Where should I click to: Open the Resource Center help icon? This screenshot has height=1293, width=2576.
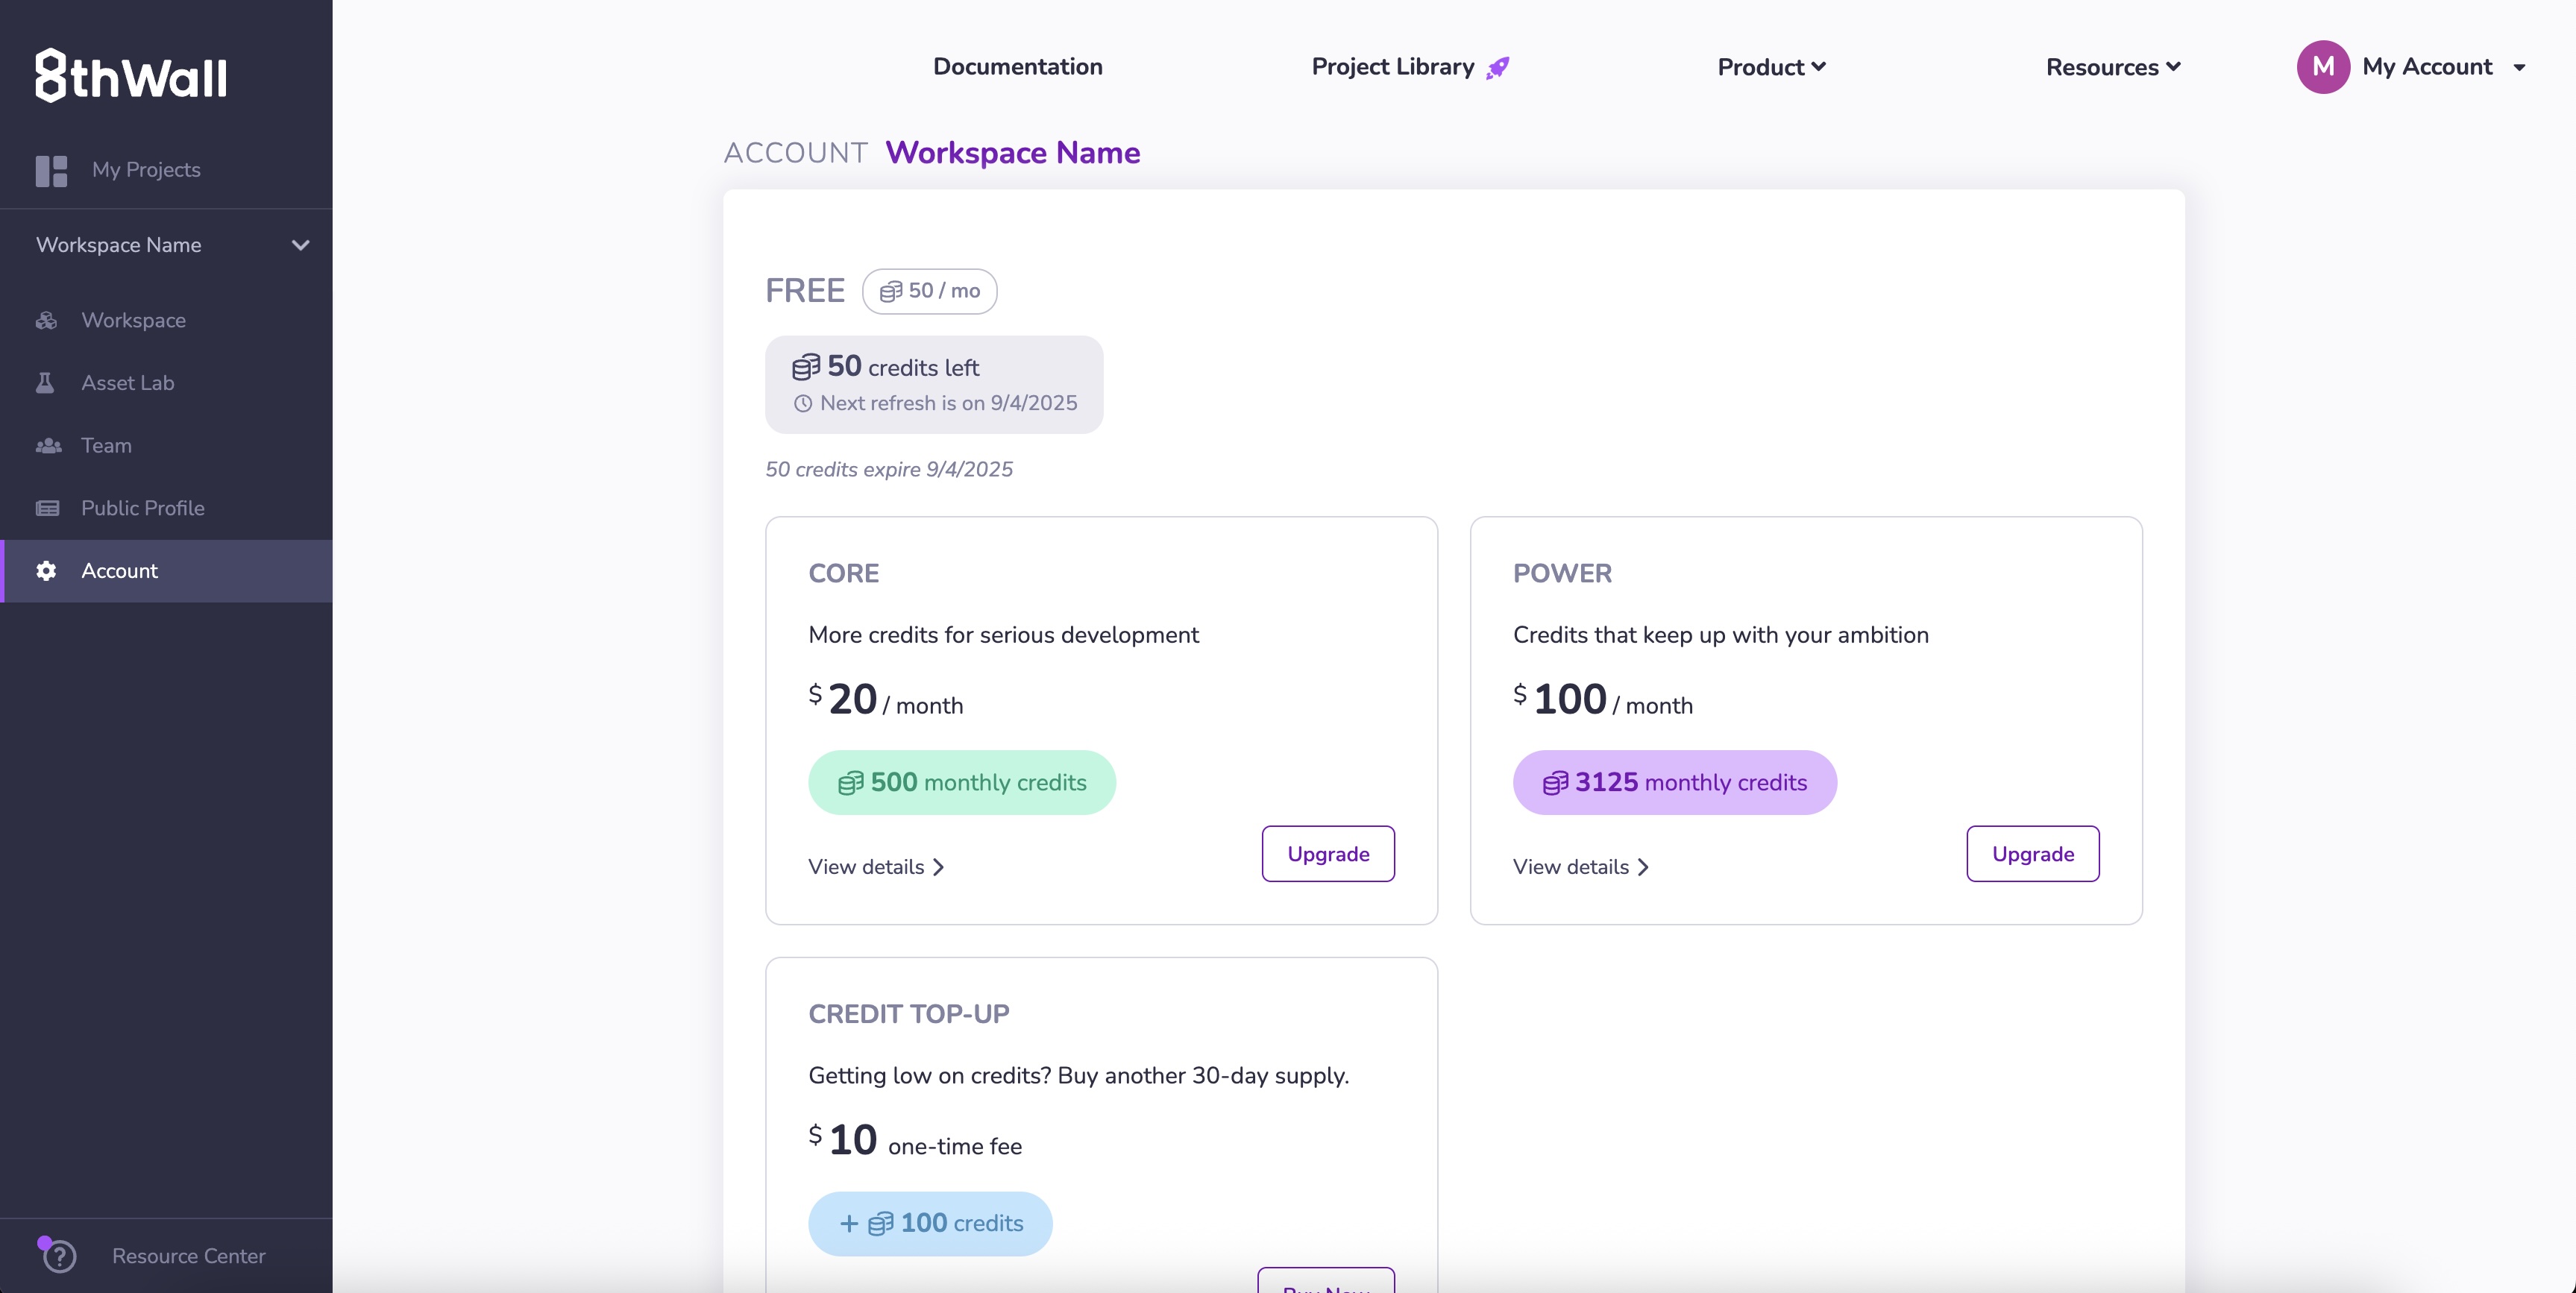coord(59,1256)
